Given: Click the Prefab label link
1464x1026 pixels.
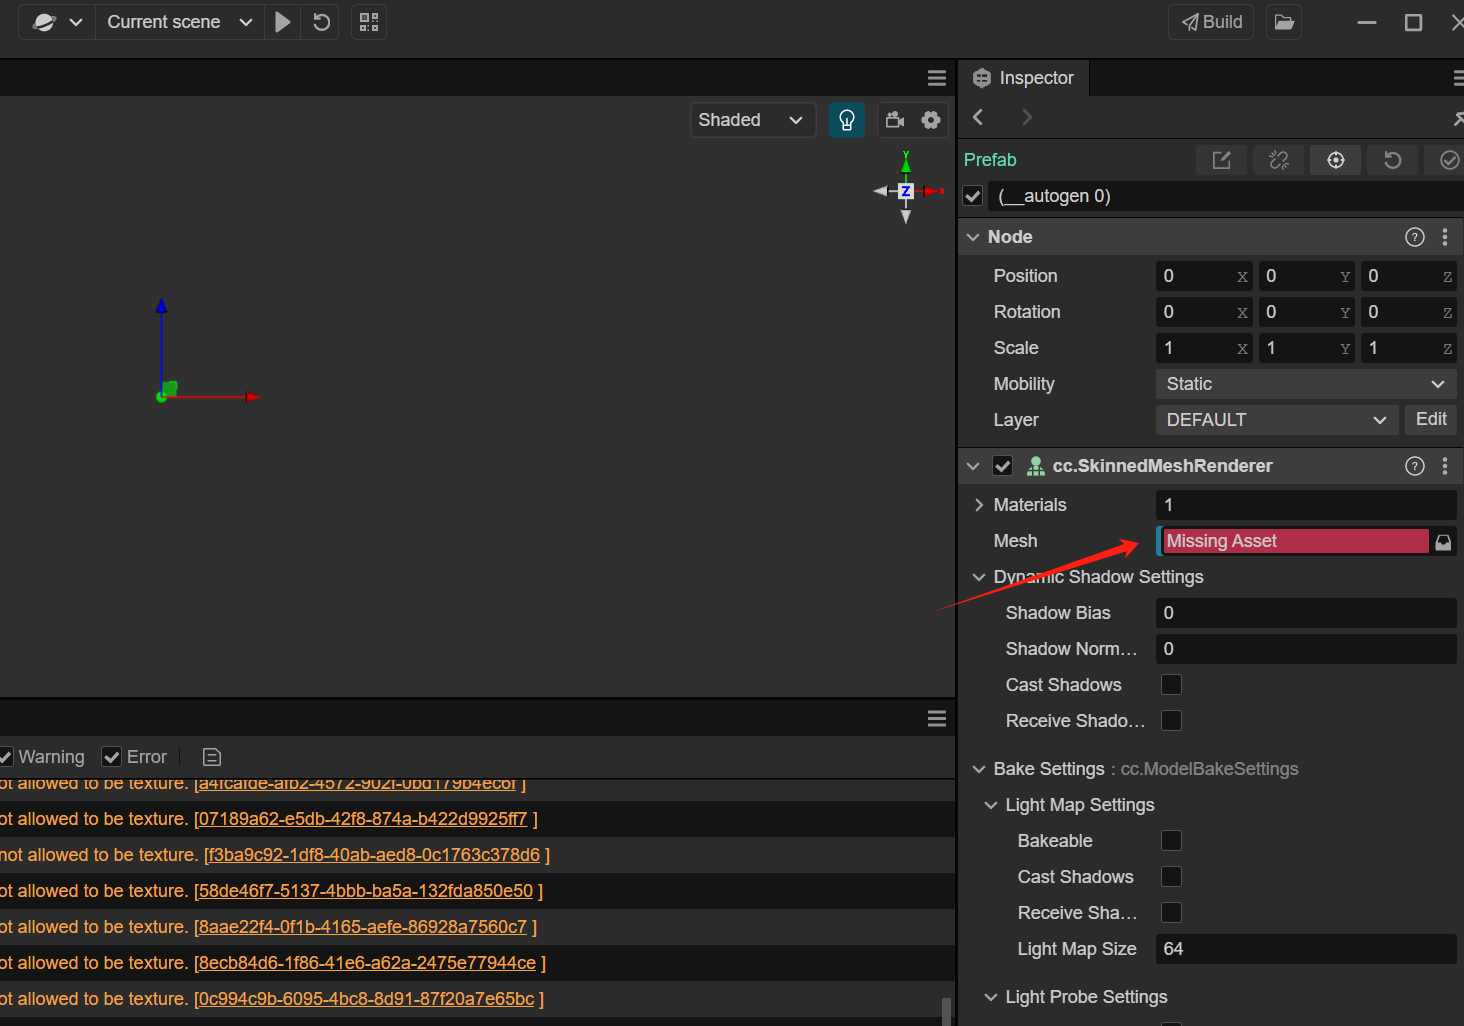Looking at the screenshot, I should (x=990, y=160).
